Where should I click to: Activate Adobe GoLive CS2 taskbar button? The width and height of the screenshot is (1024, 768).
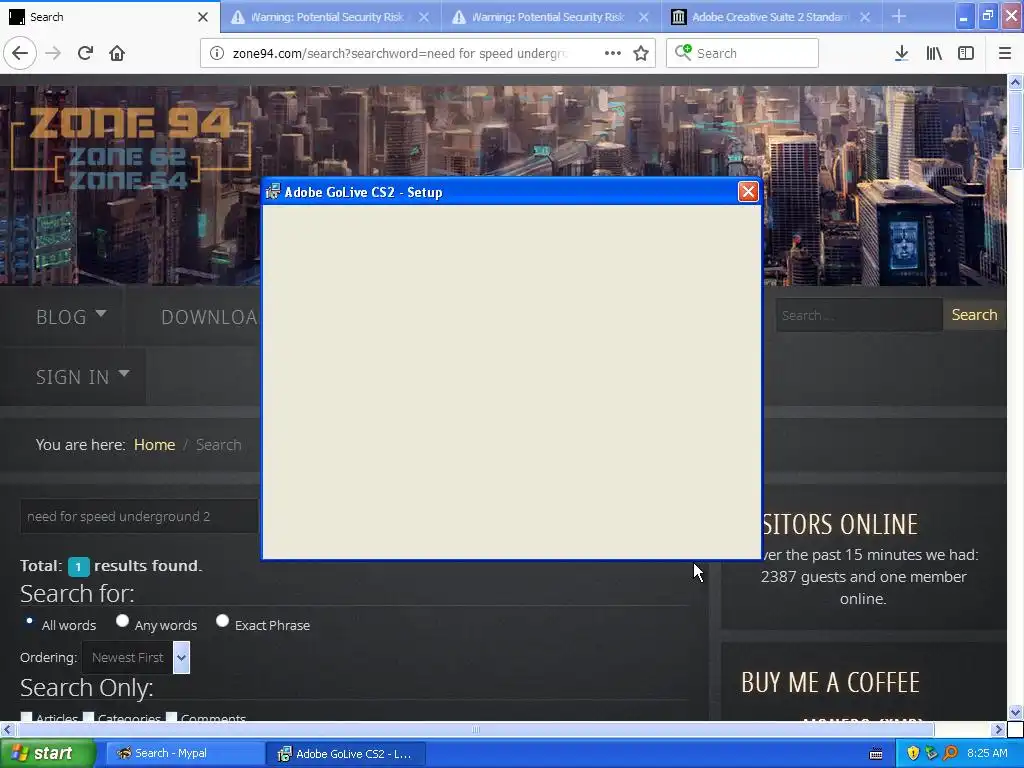[346, 754]
